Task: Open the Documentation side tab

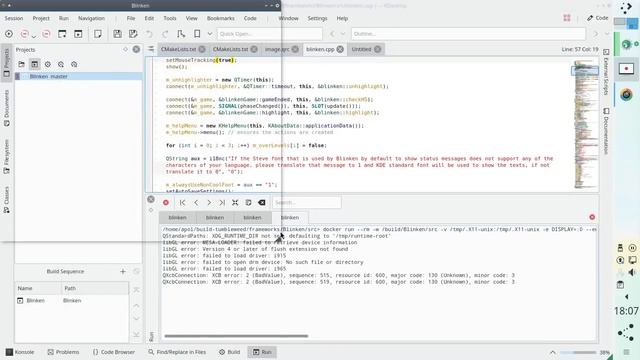Action: point(606,131)
